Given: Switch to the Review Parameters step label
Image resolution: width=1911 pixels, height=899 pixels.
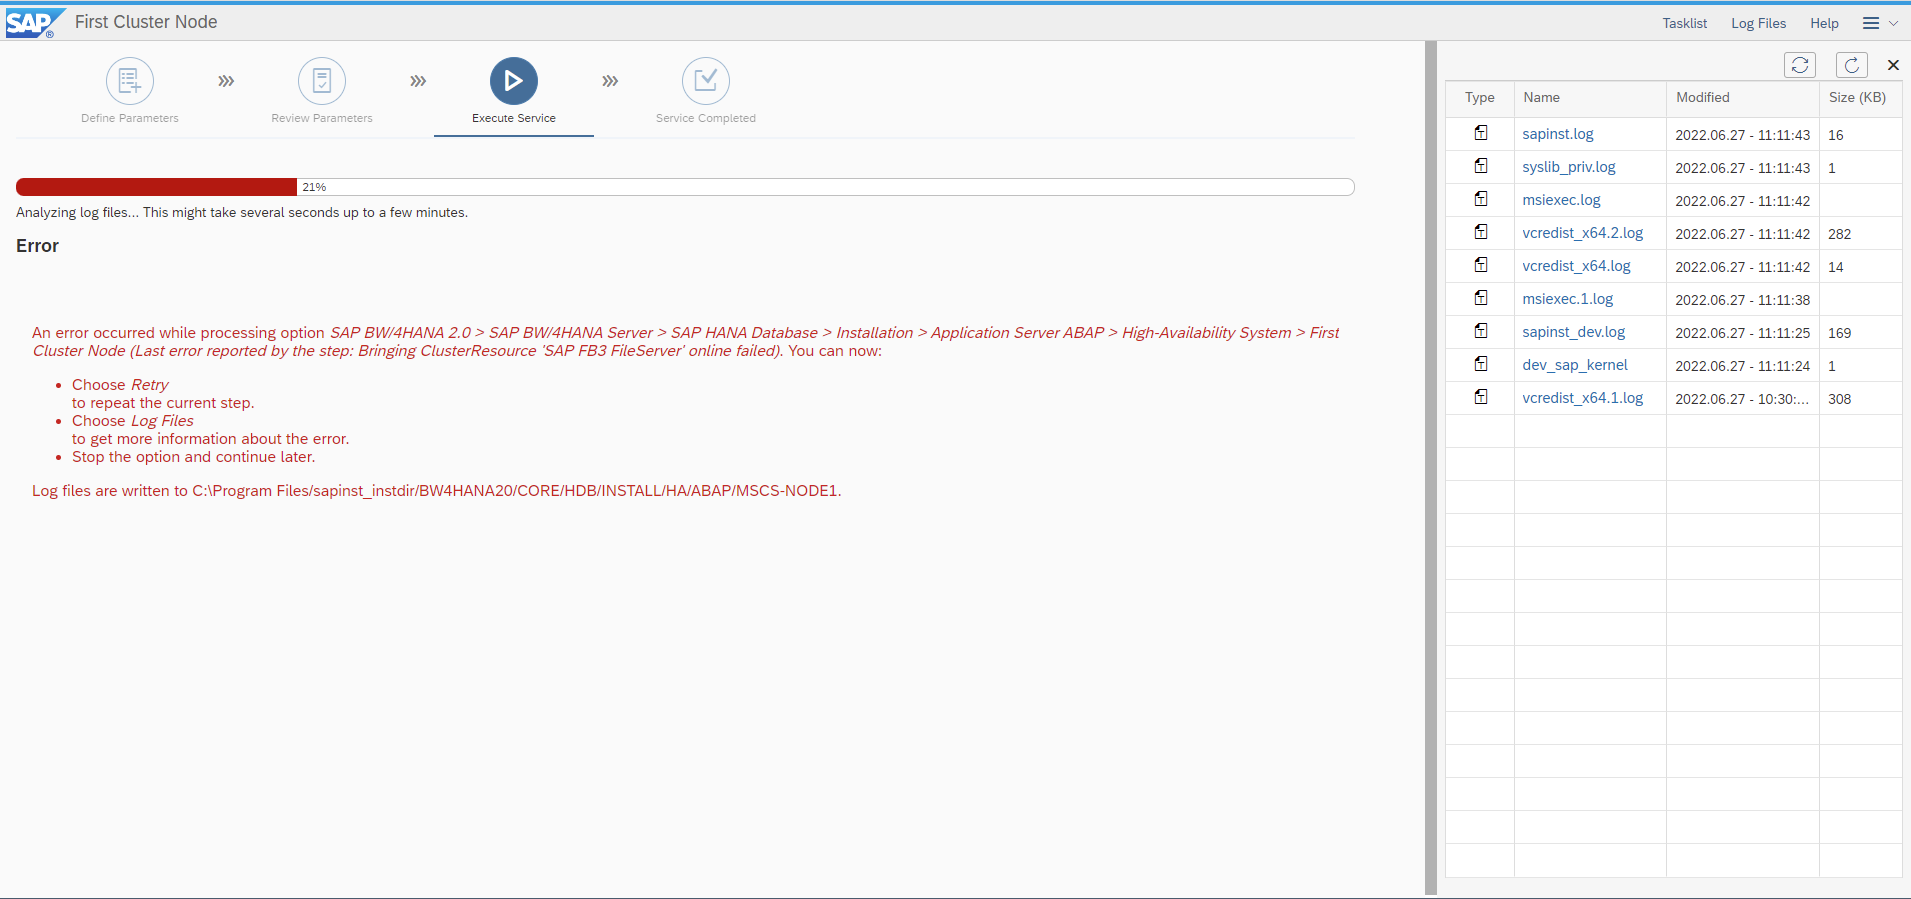Looking at the screenshot, I should click(322, 118).
